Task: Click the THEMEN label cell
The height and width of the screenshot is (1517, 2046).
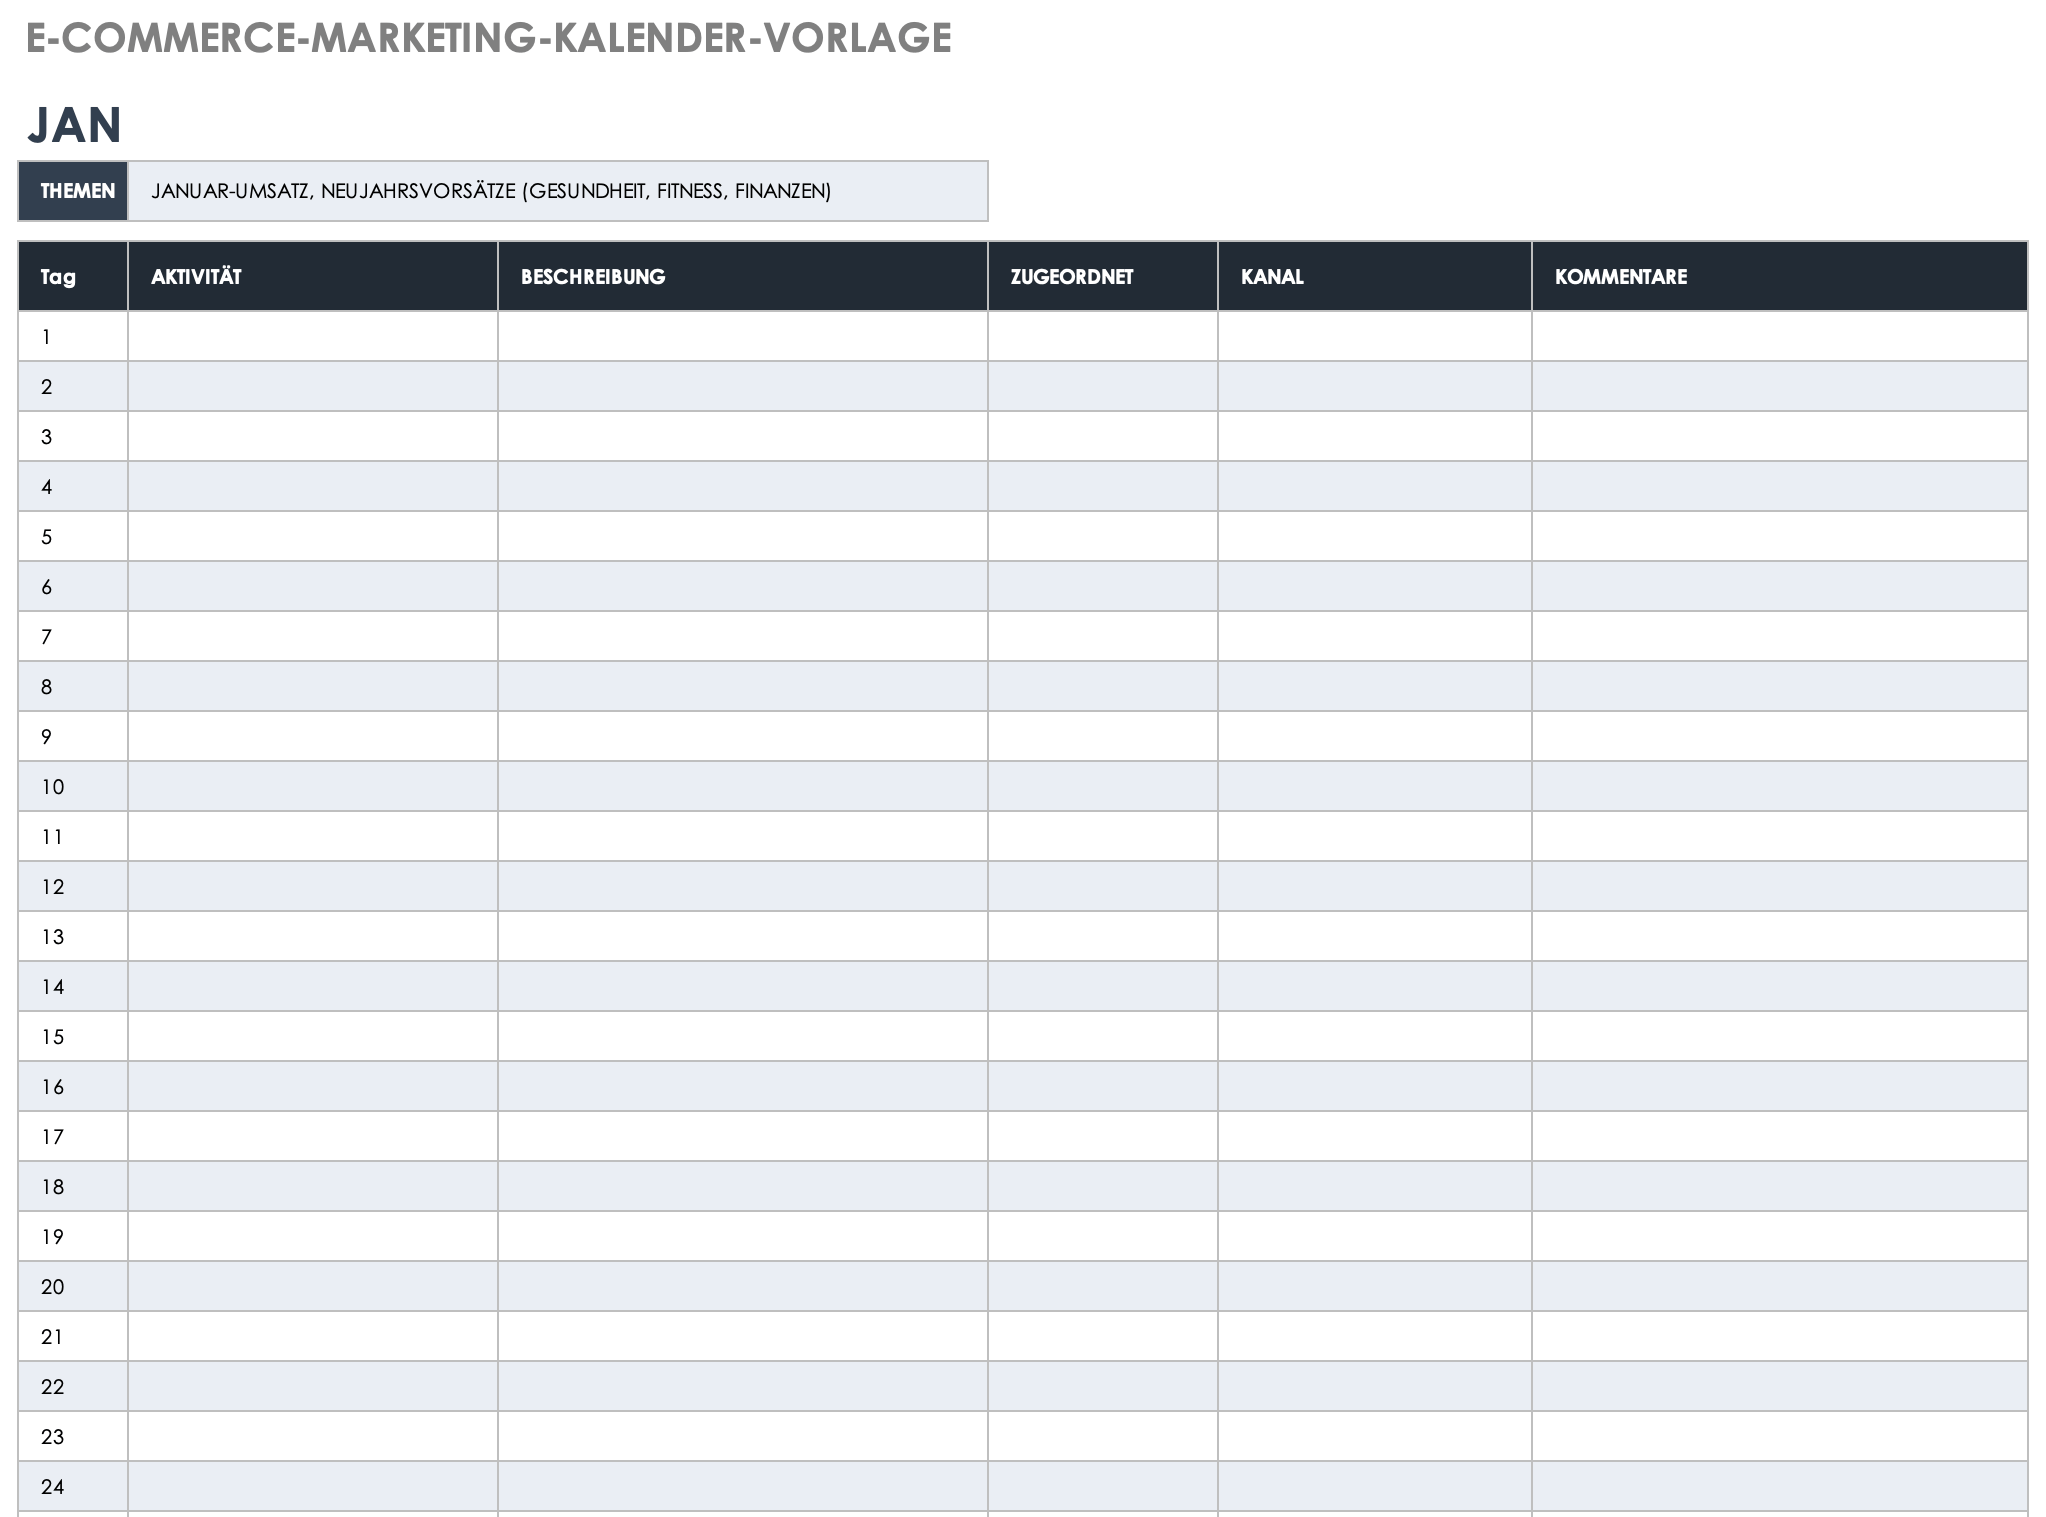Action: point(73,191)
